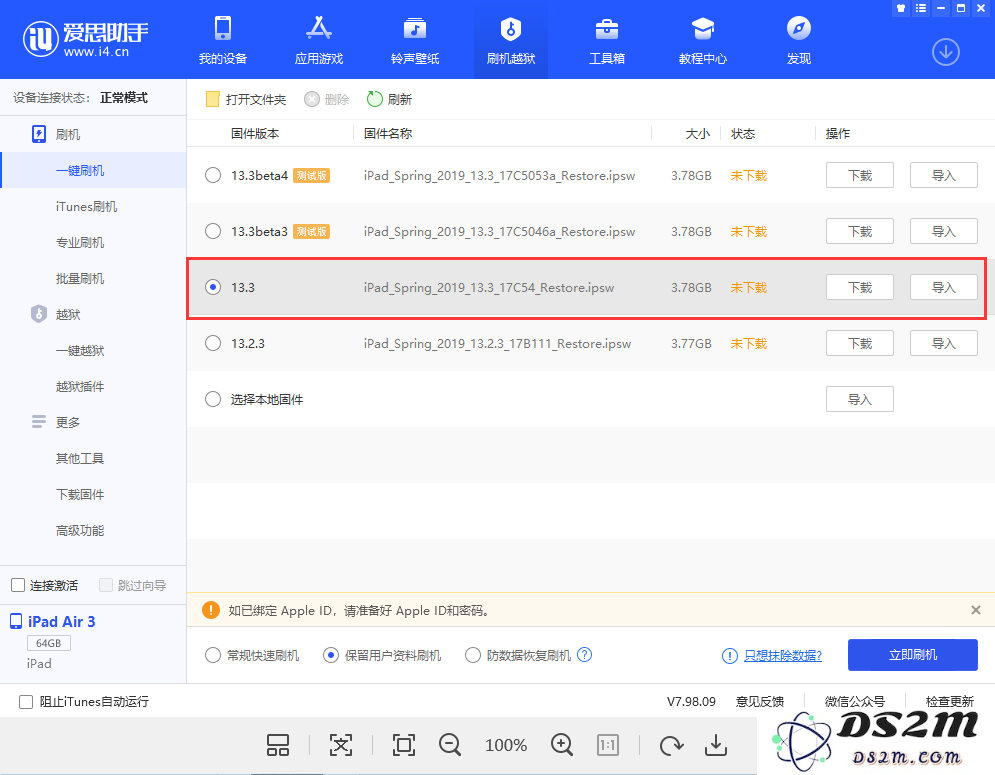Select the 13.3beta4 firmware radio button

click(213, 175)
